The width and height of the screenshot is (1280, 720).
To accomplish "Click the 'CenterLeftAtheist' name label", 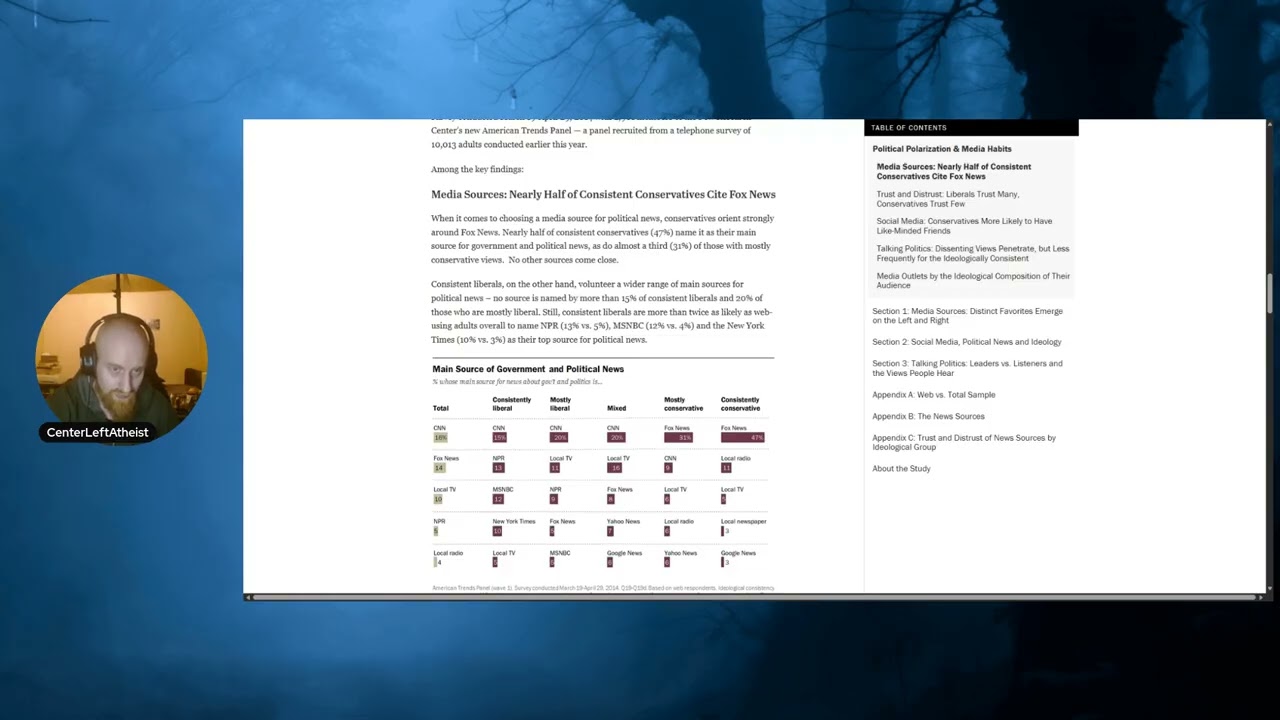I will [x=97, y=432].
